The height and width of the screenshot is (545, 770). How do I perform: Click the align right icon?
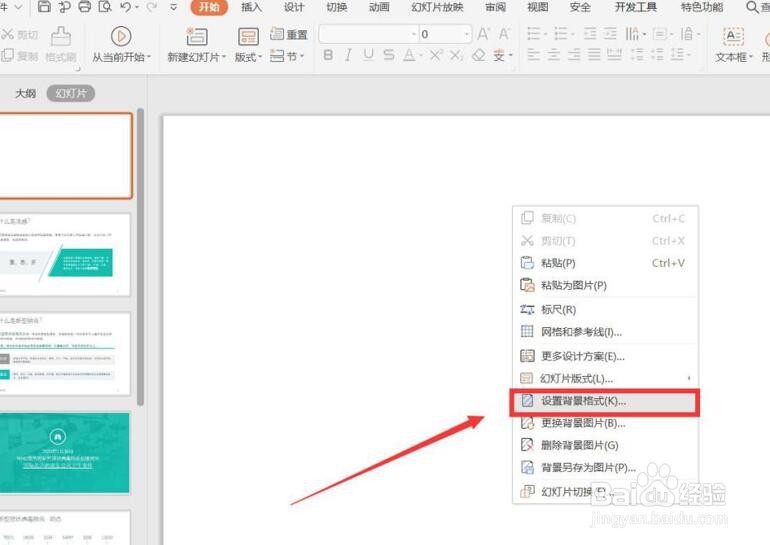(x=574, y=54)
